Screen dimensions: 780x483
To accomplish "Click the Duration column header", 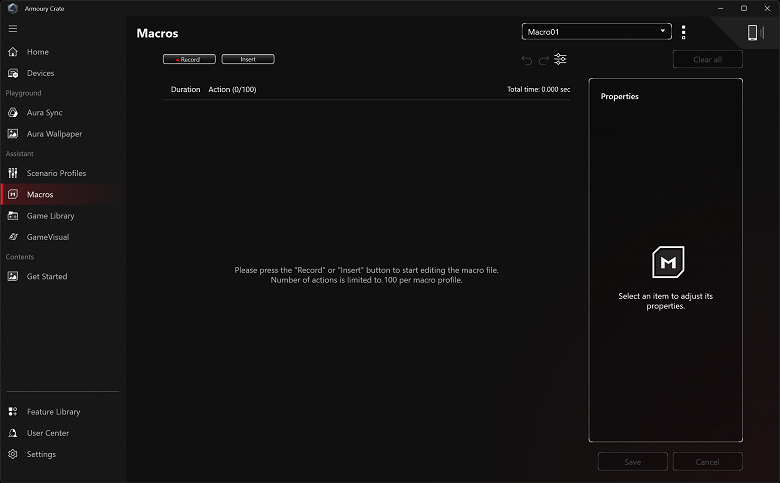I will point(186,90).
